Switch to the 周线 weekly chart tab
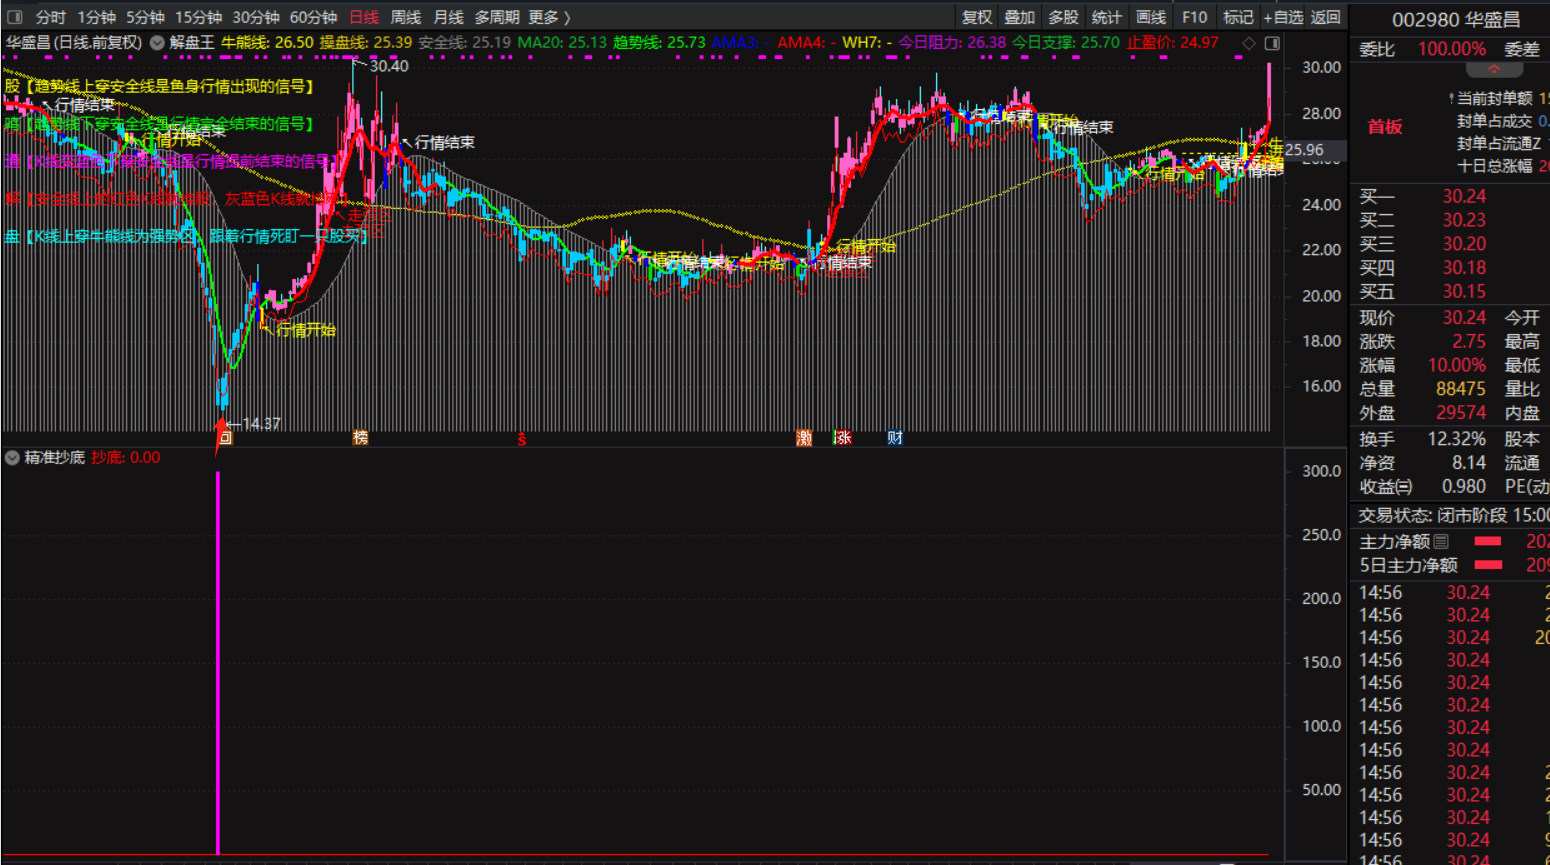The image size is (1550, 865). click(405, 17)
